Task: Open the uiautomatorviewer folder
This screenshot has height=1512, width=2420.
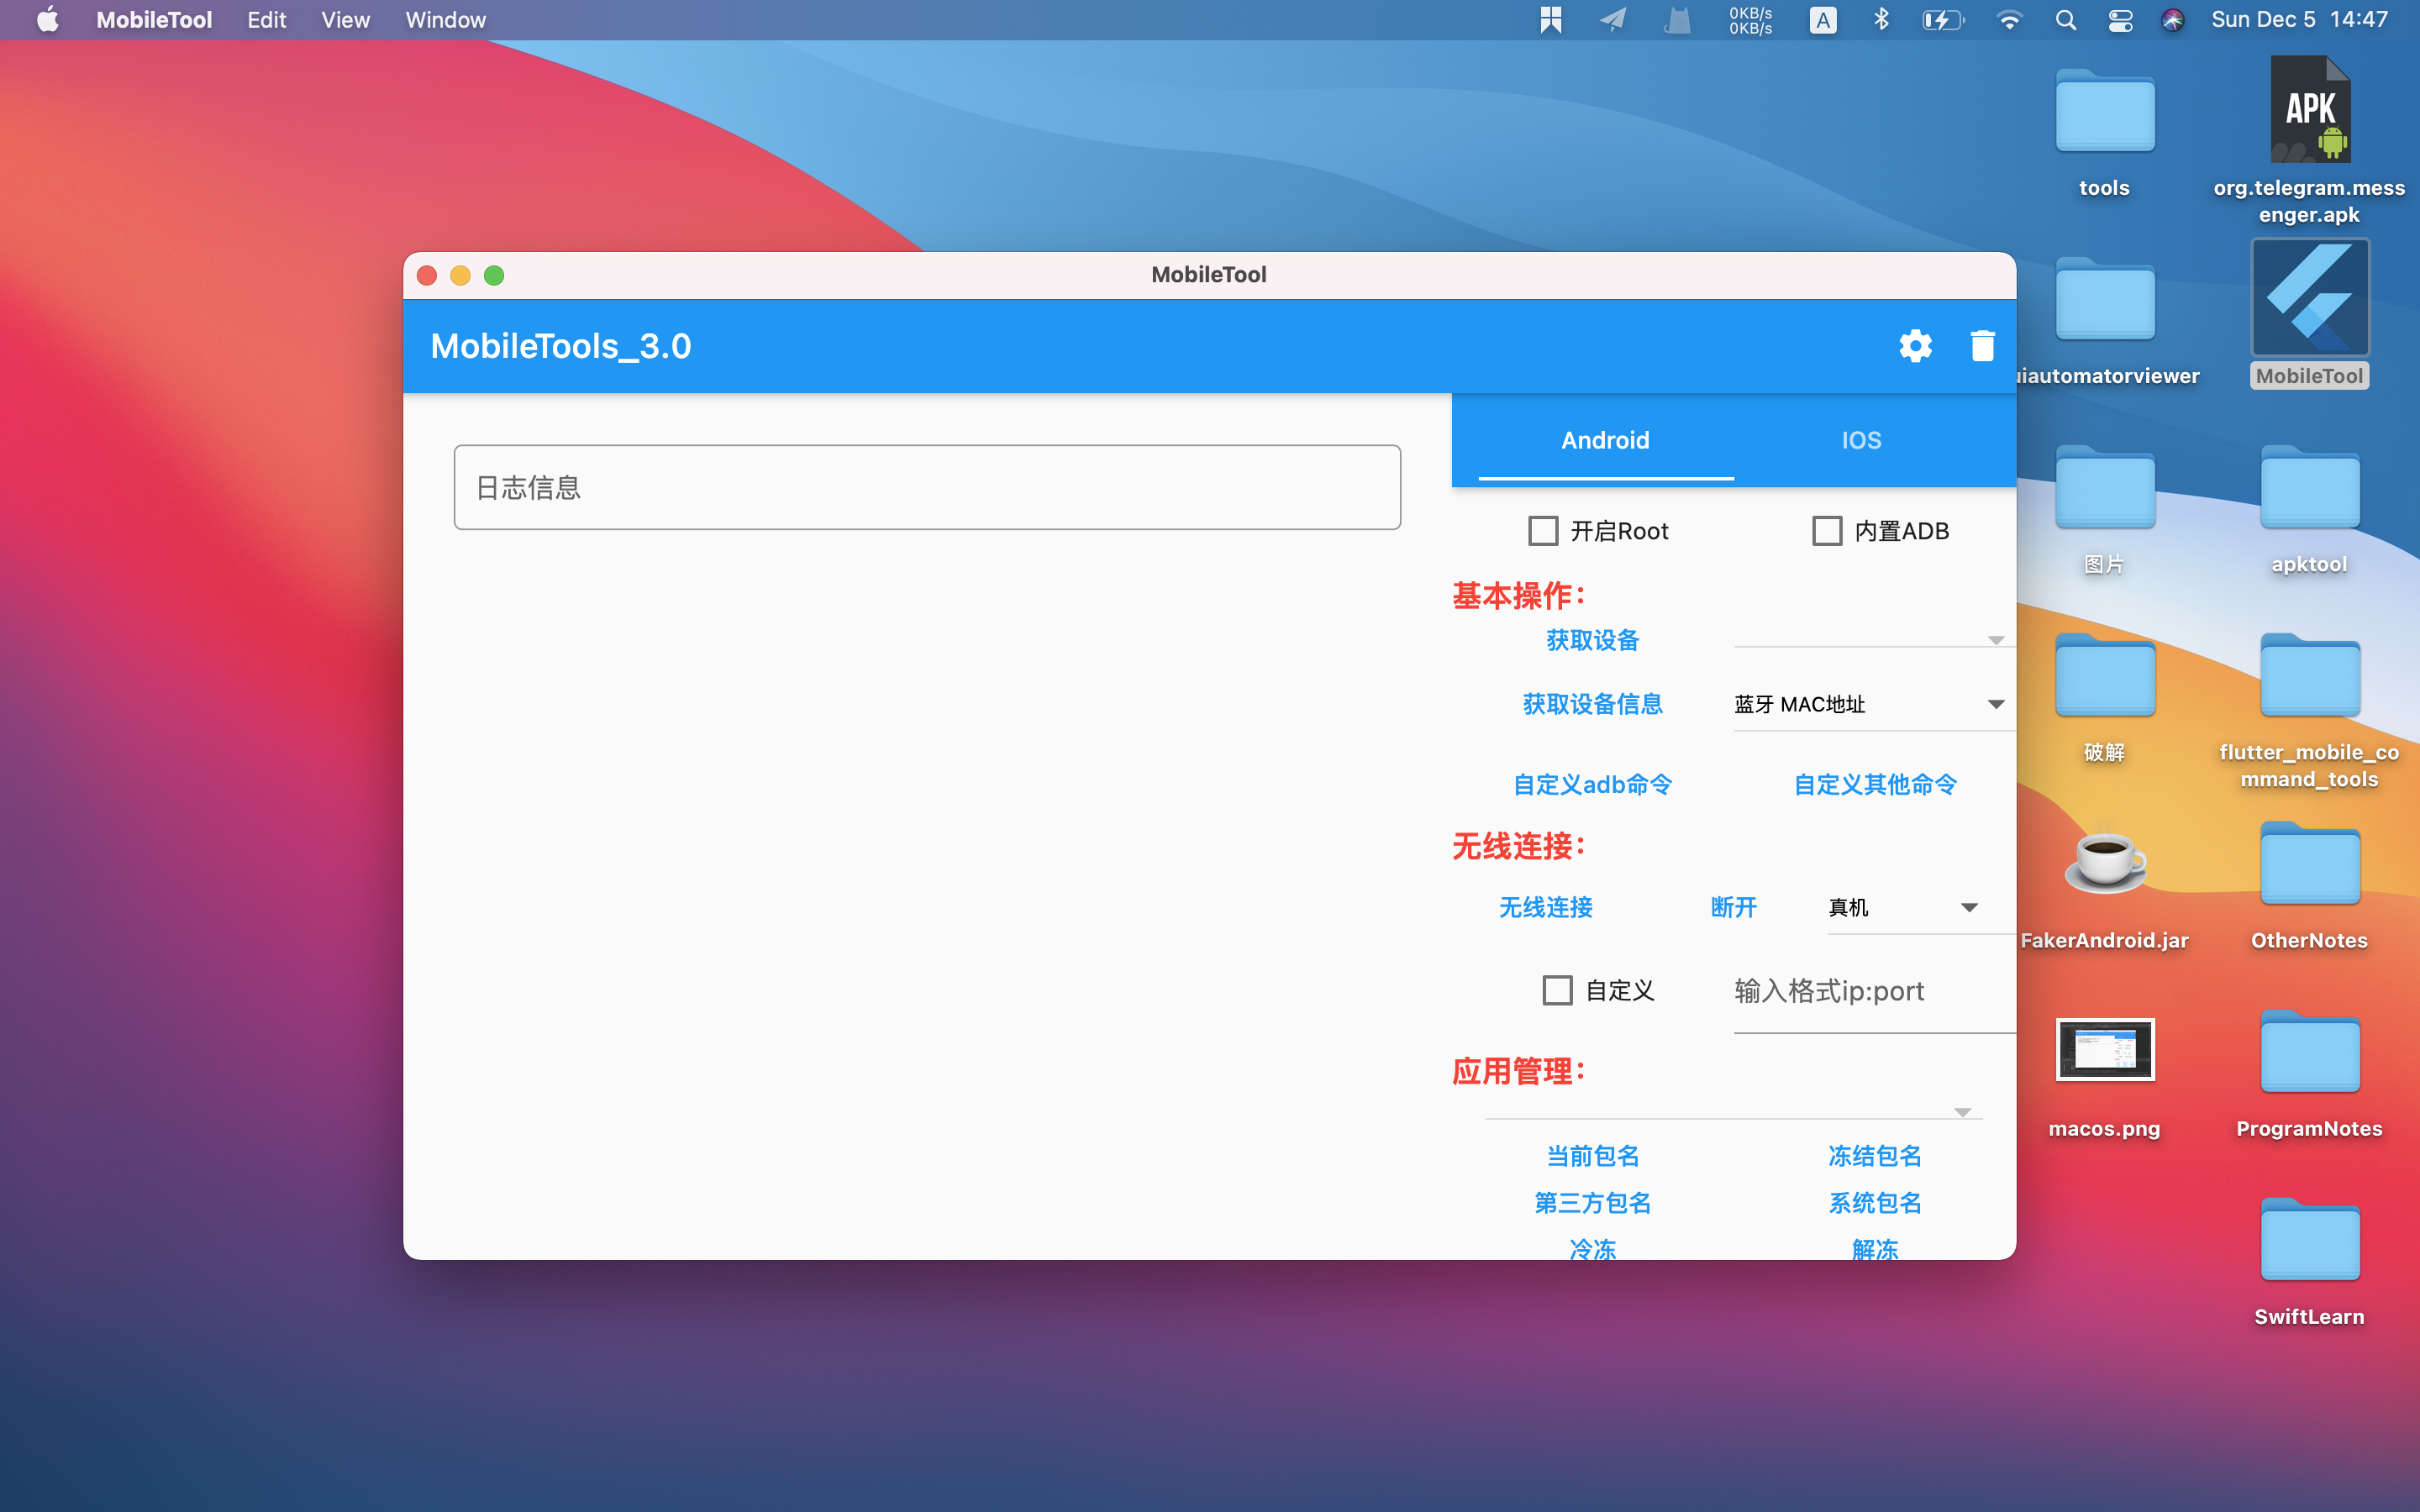Action: pos(2105,300)
